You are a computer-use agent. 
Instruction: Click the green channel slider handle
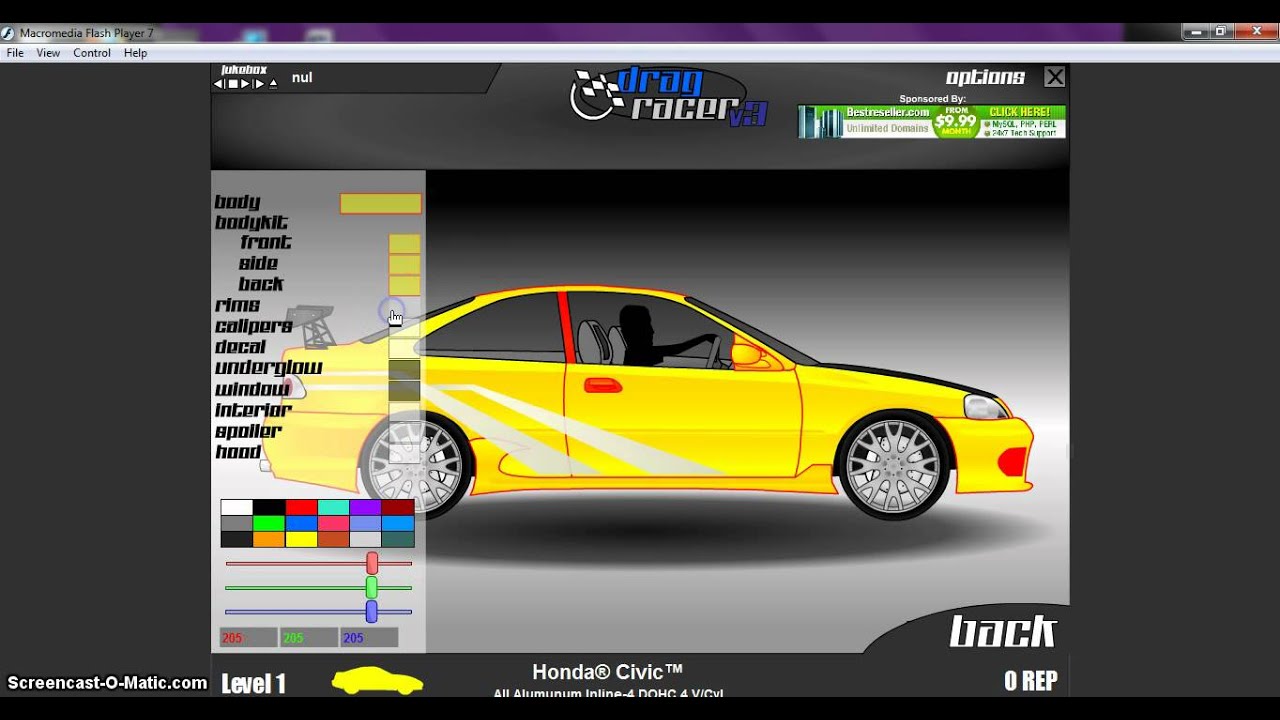click(372, 587)
